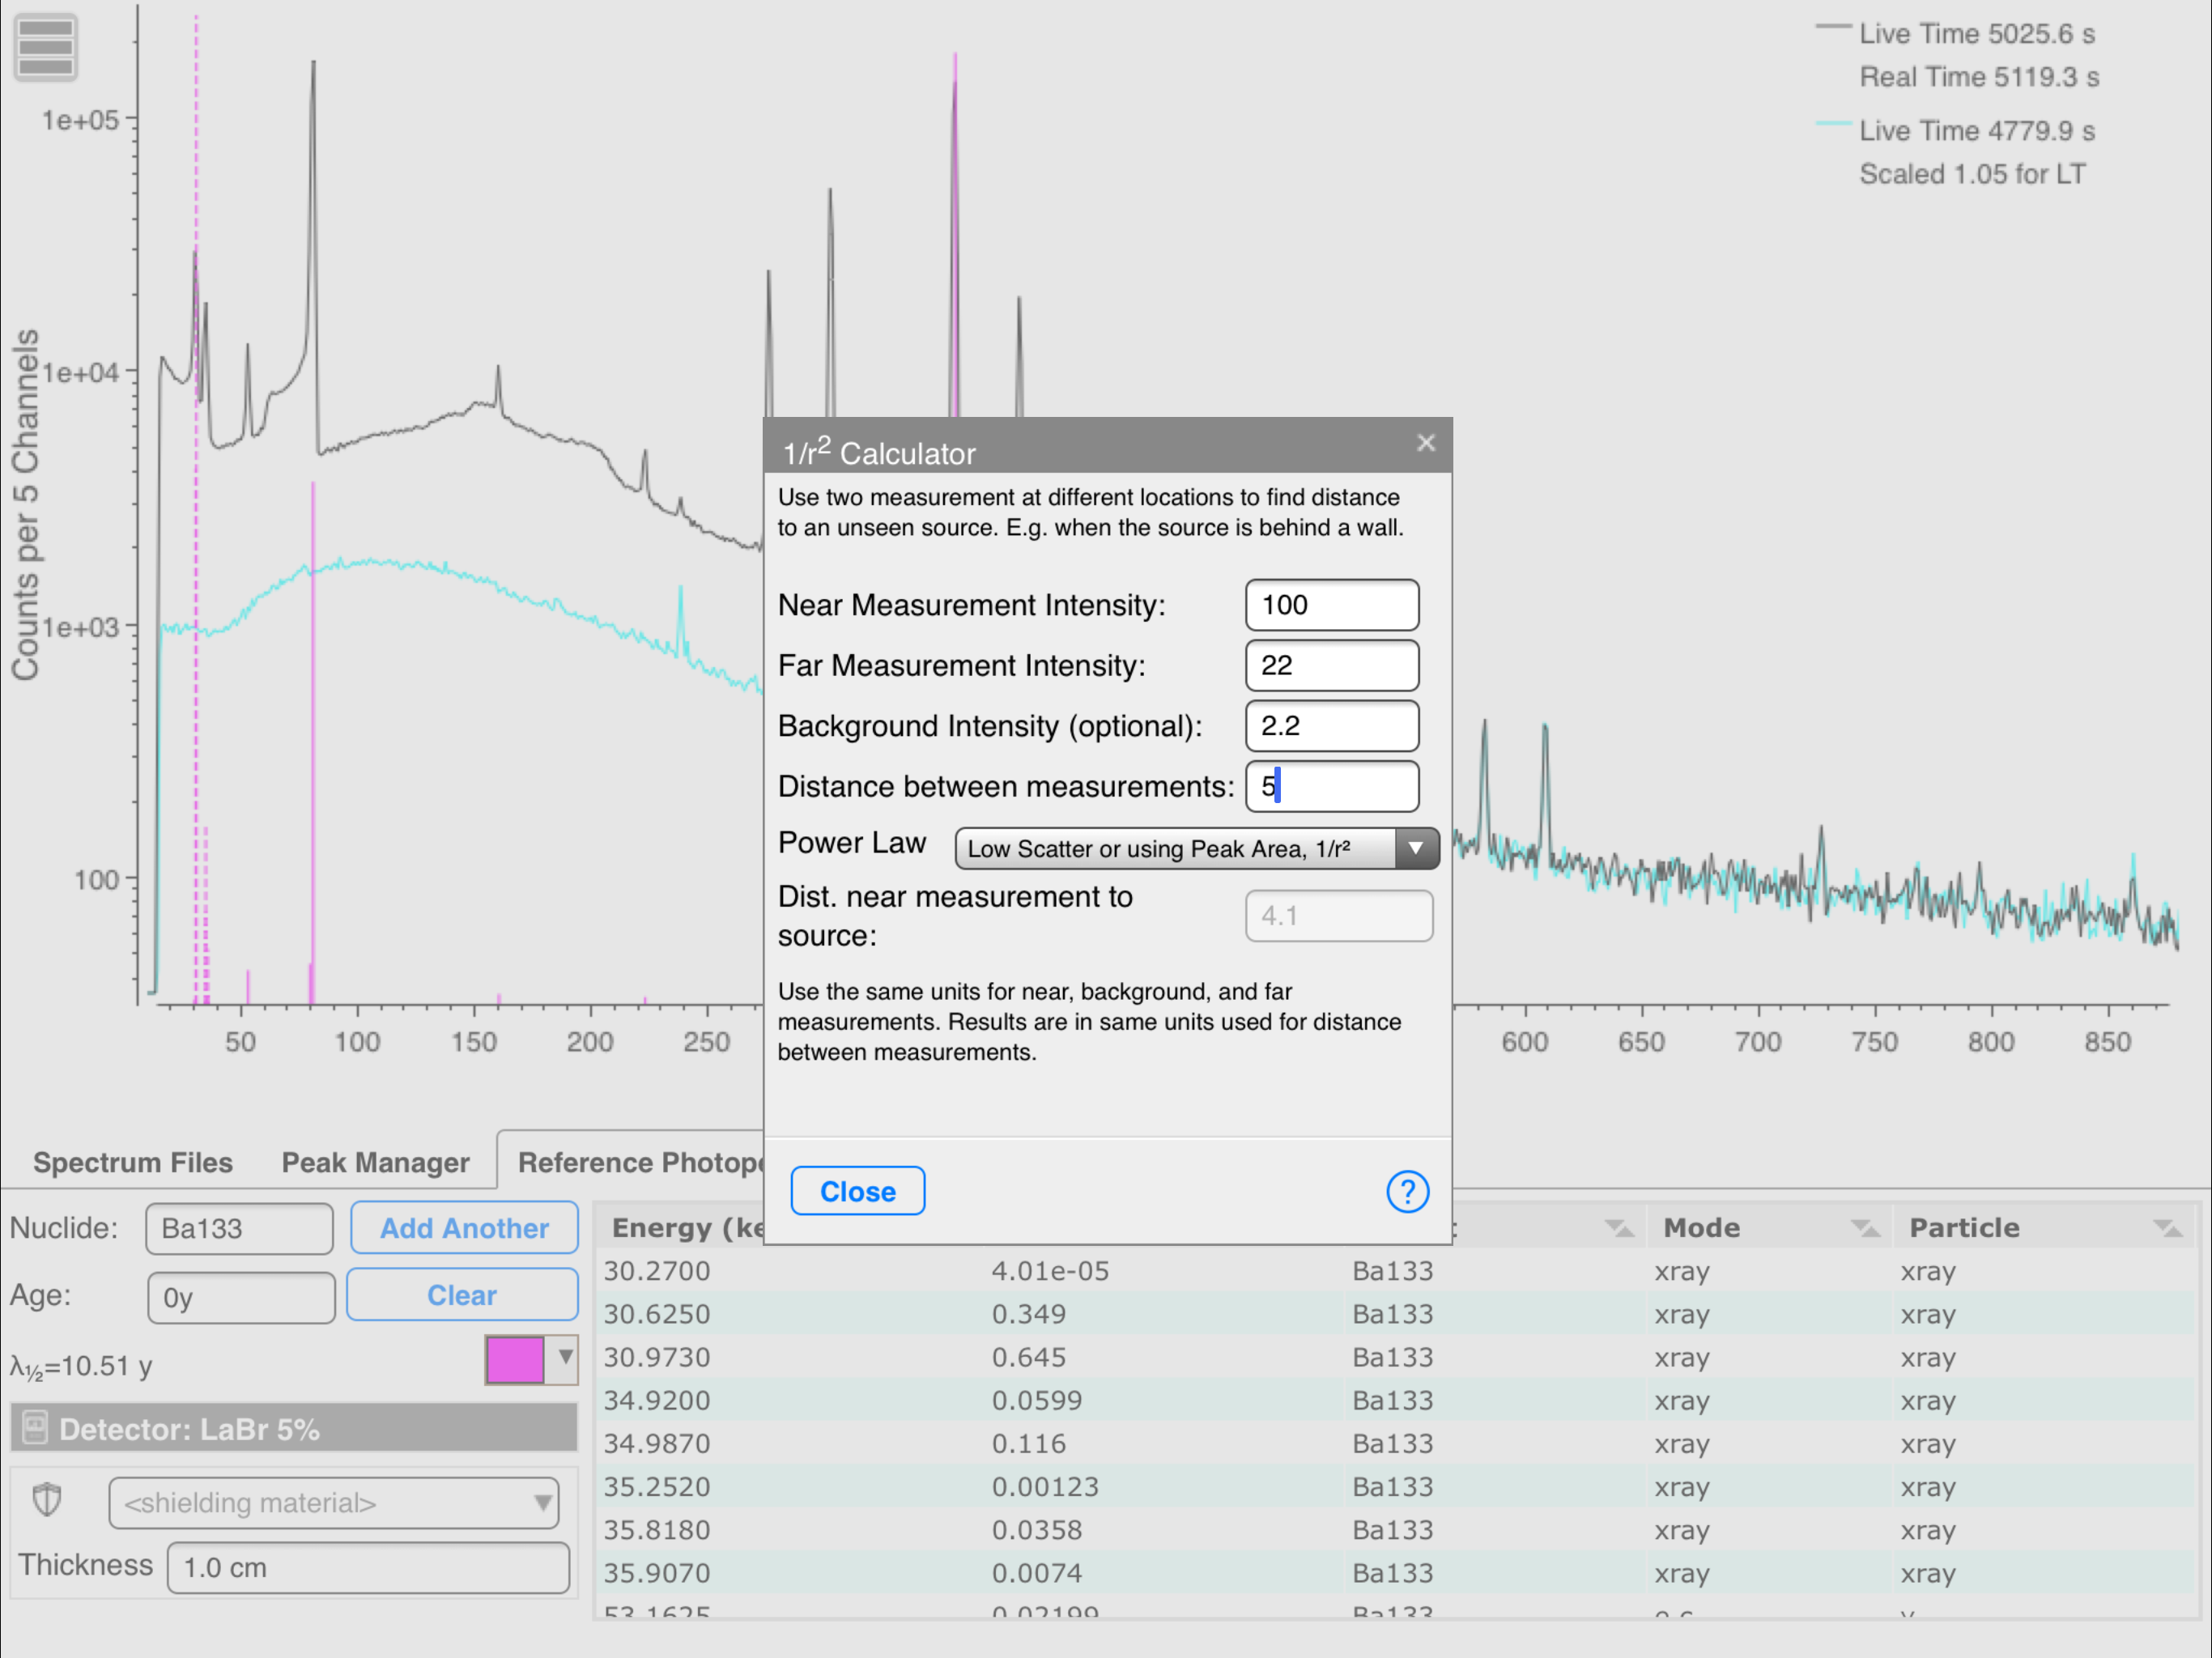Click the Clear button

[462, 1295]
